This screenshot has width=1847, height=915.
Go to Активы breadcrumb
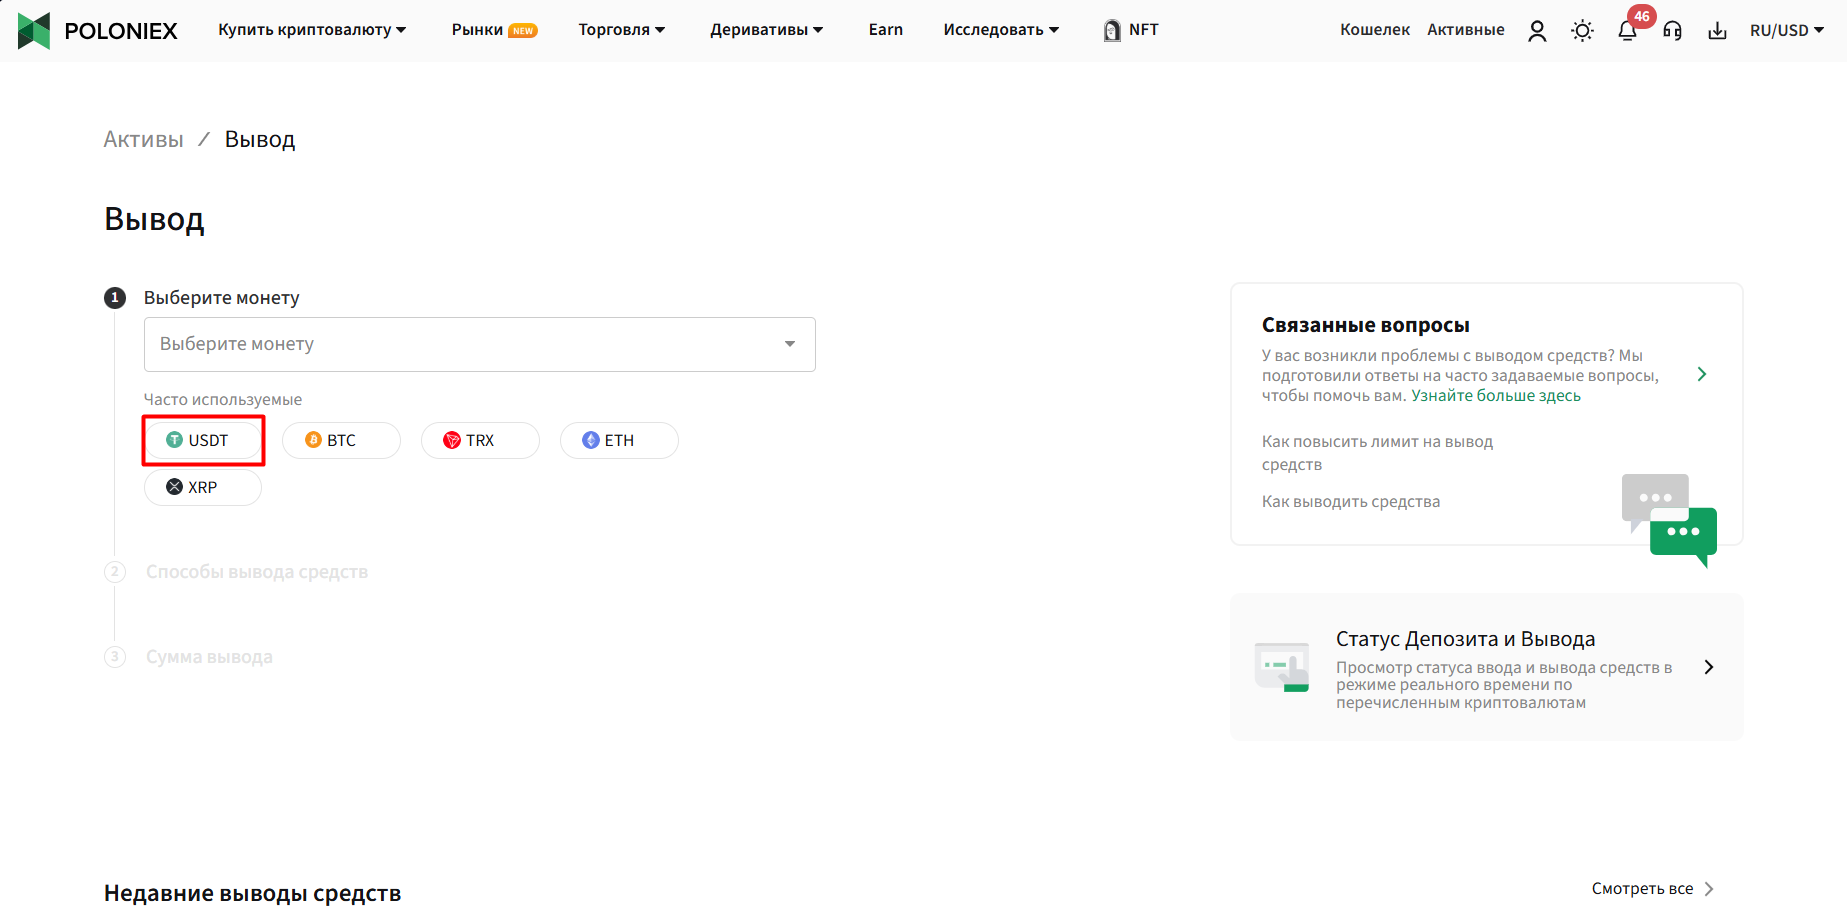click(x=144, y=139)
